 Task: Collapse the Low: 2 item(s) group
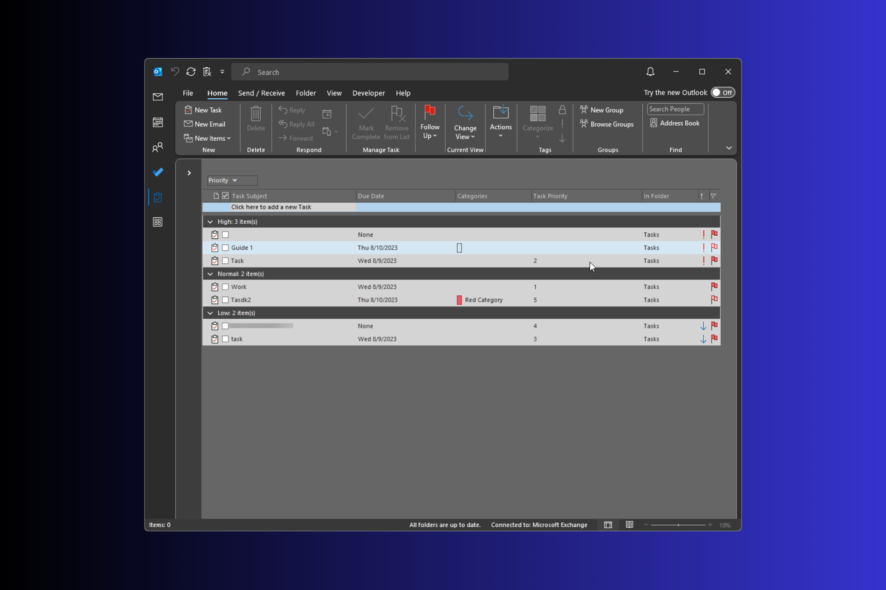tap(210, 313)
